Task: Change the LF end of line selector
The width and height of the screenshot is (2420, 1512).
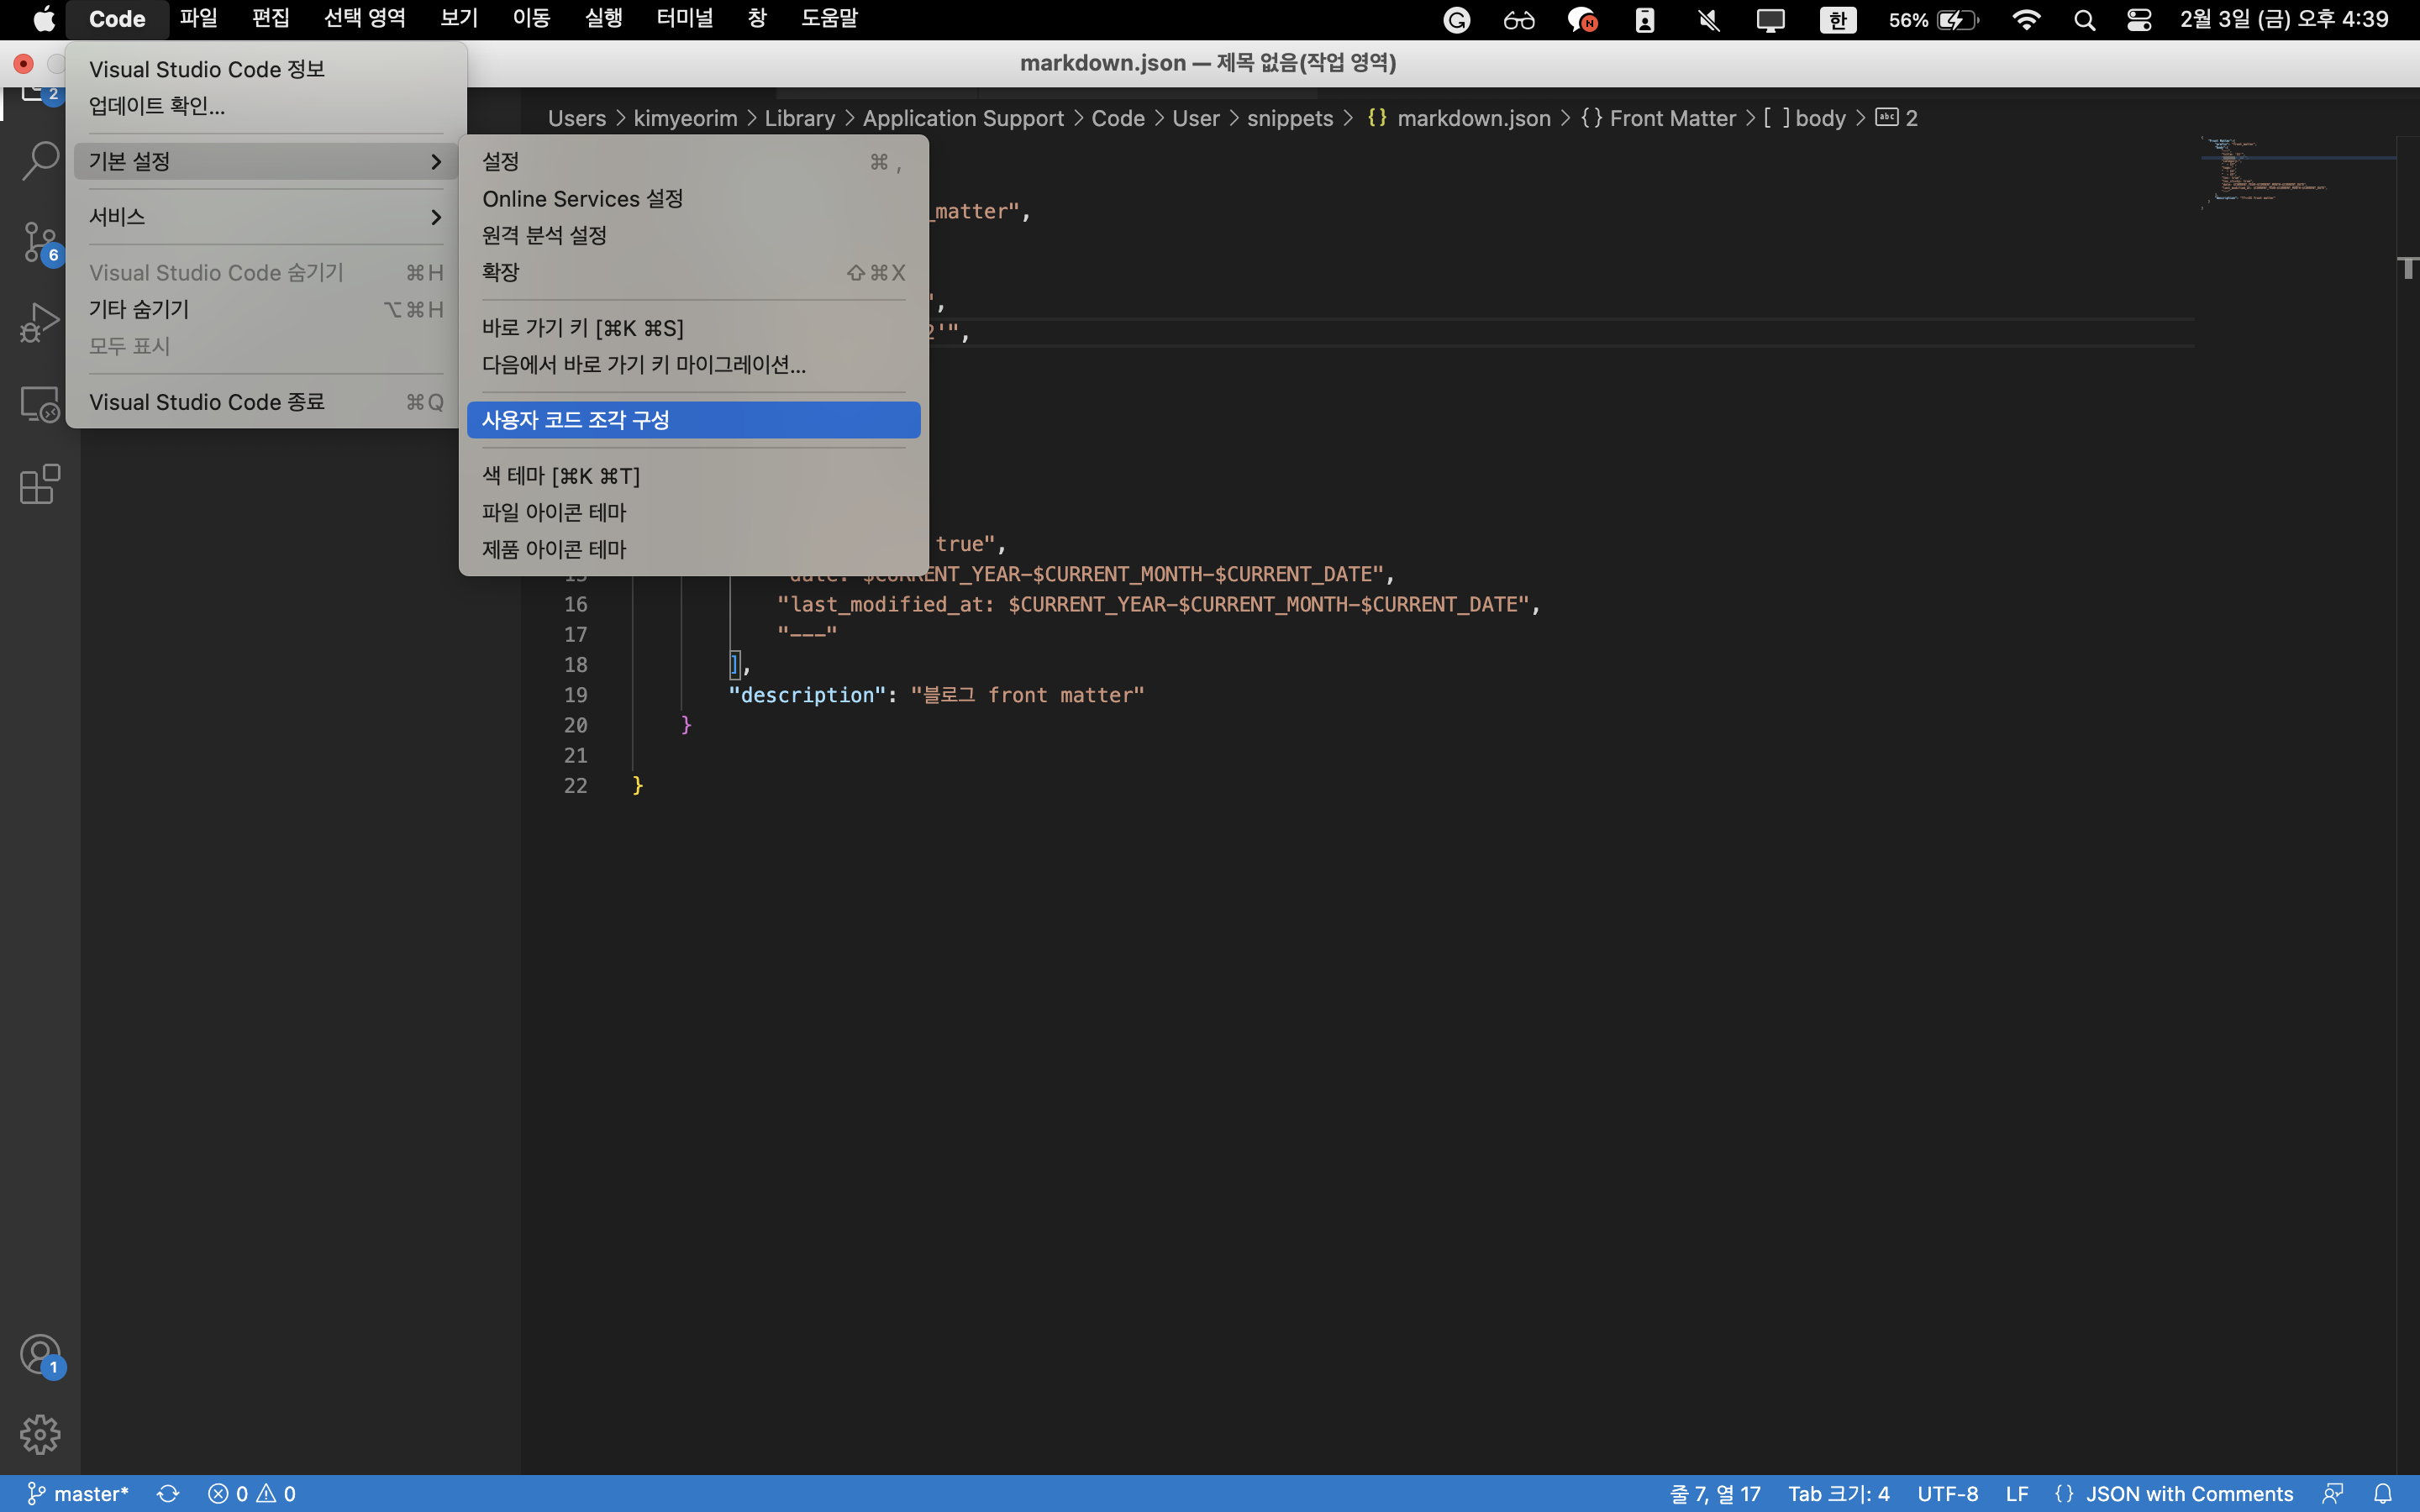Action: [2017, 1493]
